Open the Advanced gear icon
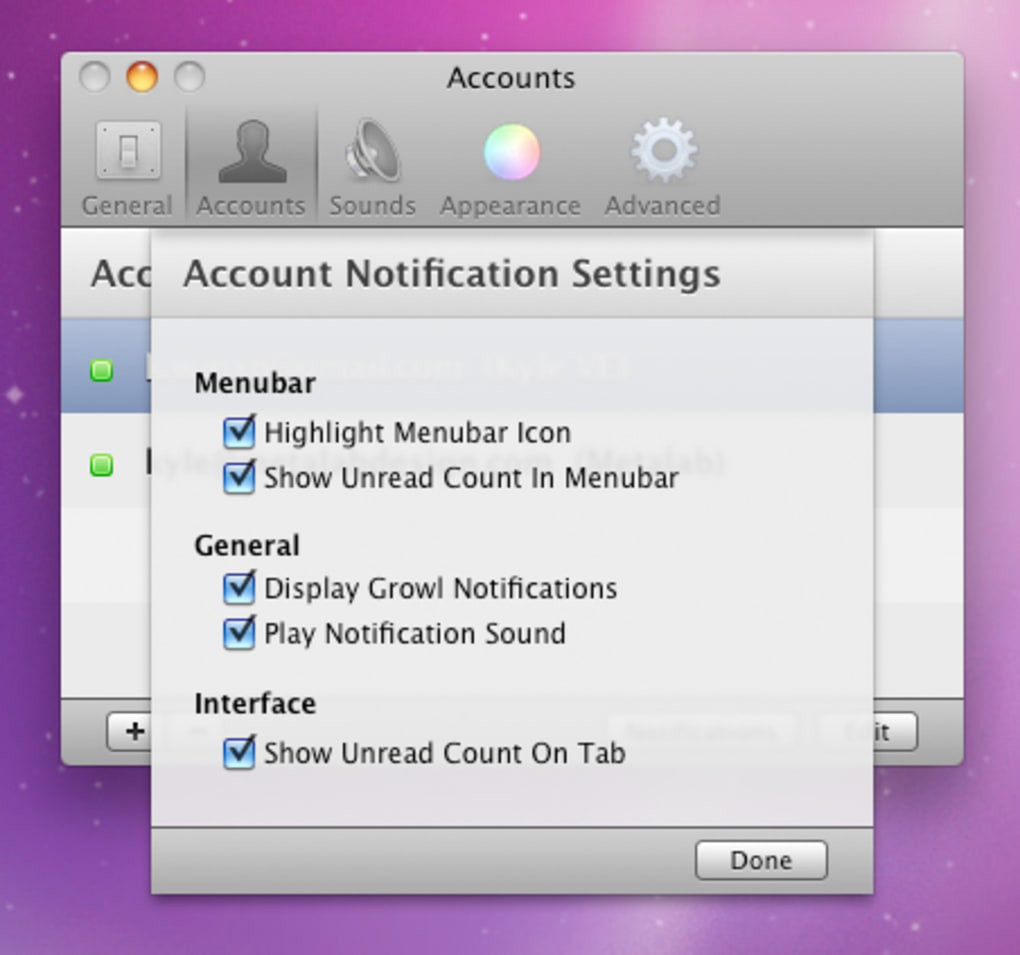The height and width of the screenshot is (955, 1020). (664, 150)
